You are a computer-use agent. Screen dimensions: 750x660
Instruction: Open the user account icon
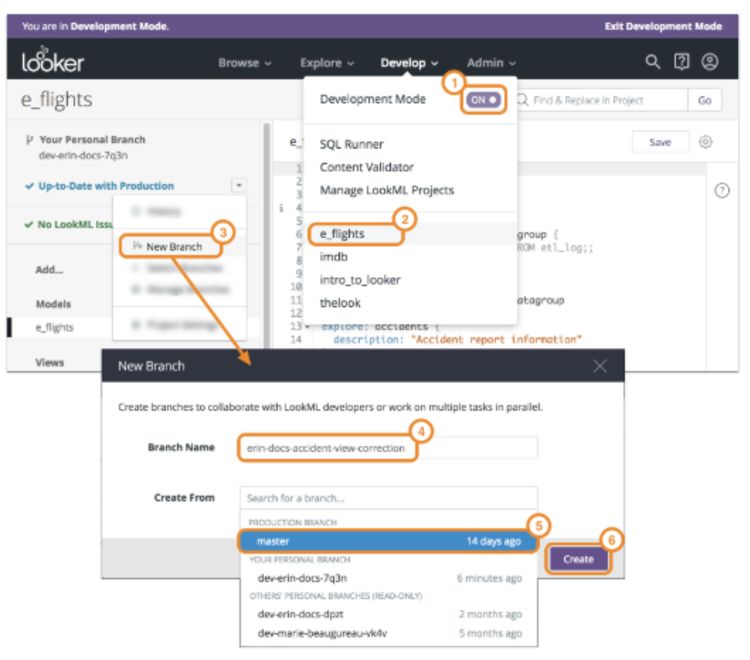pos(710,62)
